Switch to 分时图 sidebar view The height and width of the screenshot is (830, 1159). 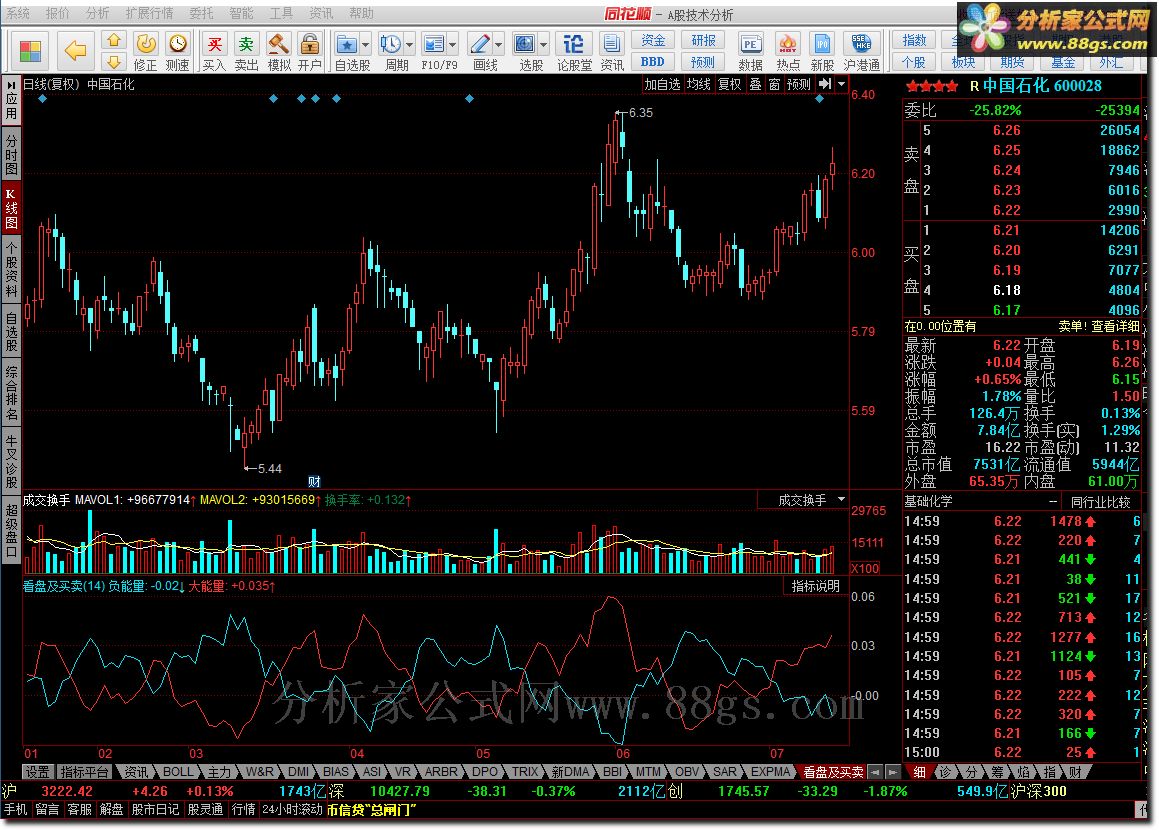pos(11,153)
